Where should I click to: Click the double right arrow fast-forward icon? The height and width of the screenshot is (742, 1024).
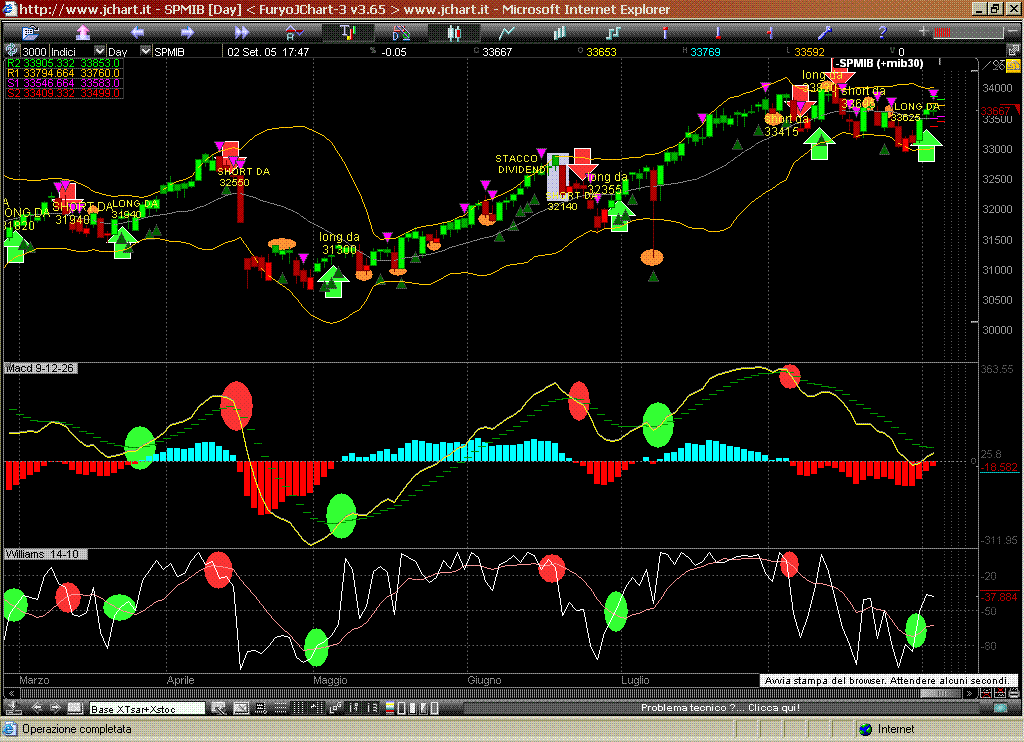241,32
